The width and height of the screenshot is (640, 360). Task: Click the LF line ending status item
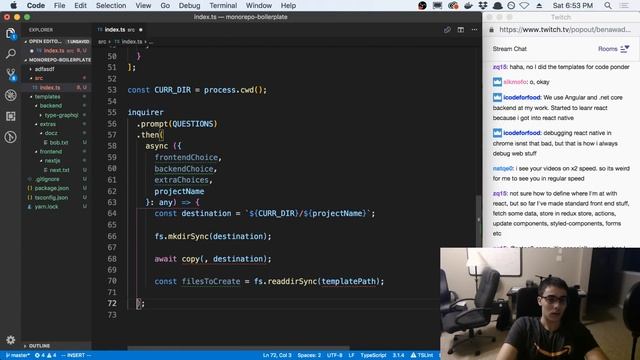pos(351,355)
